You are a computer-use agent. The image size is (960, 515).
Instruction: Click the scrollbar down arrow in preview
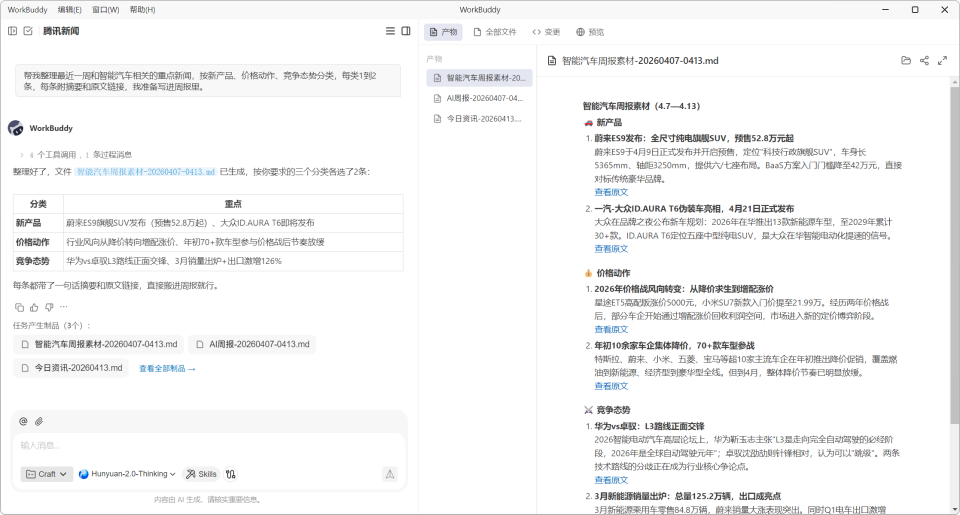click(954, 509)
